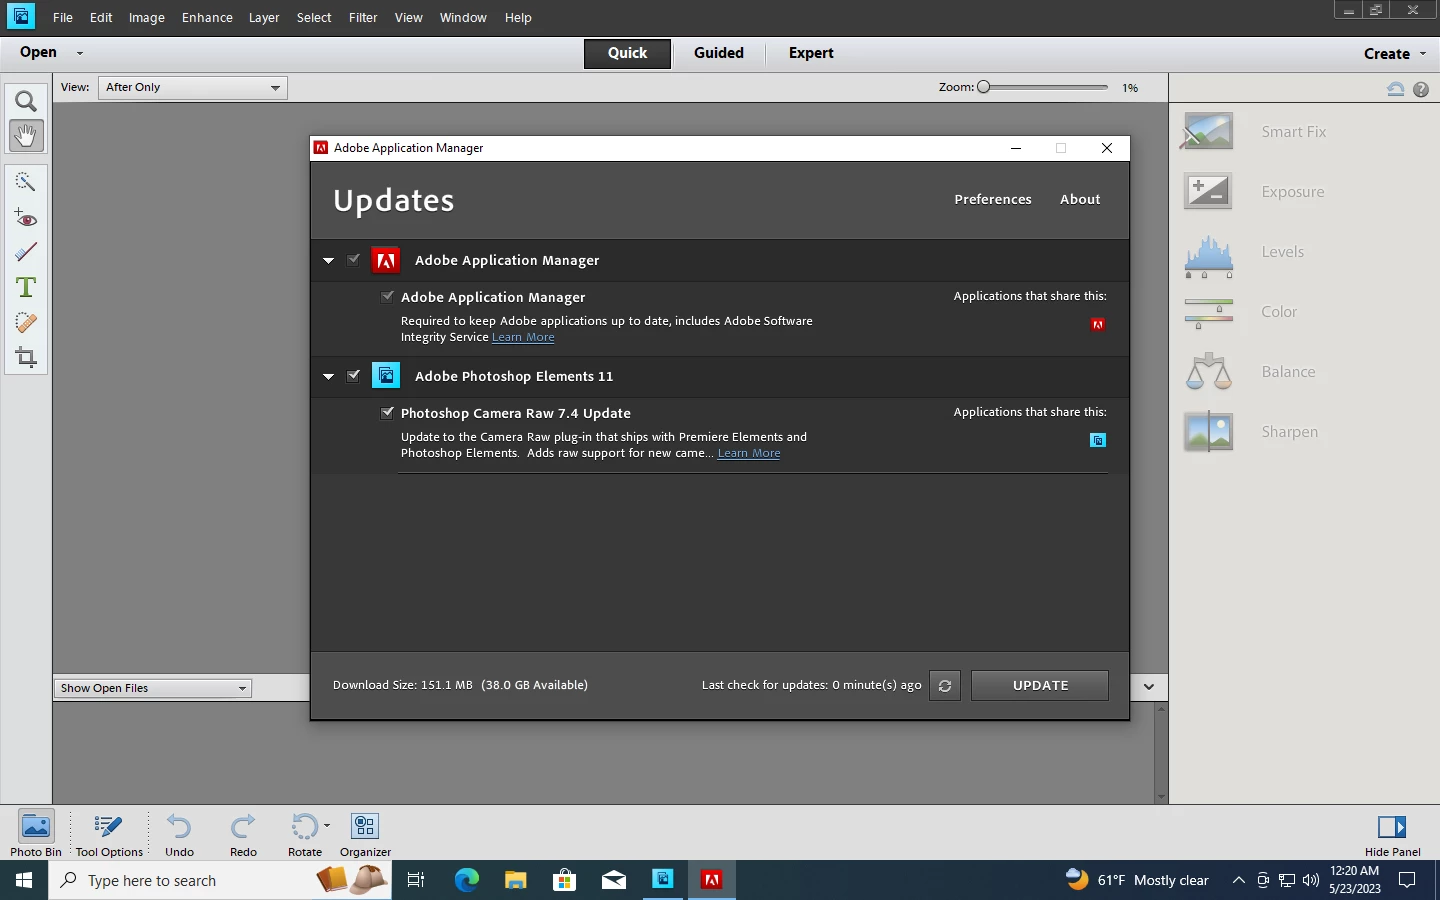Open Microsoft Edge from taskbar
Image resolution: width=1440 pixels, height=900 pixels.
(x=467, y=880)
